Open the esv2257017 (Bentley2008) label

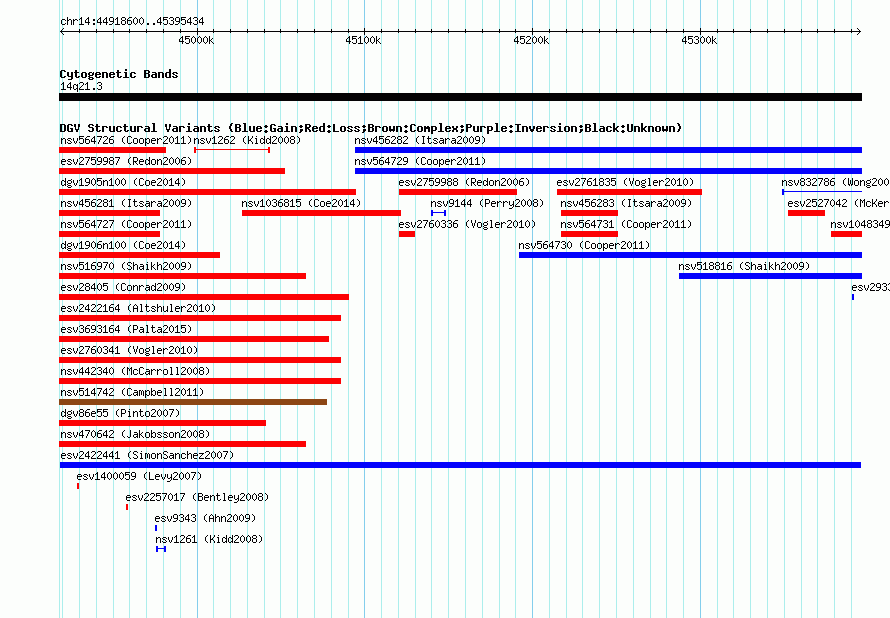coord(197,497)
